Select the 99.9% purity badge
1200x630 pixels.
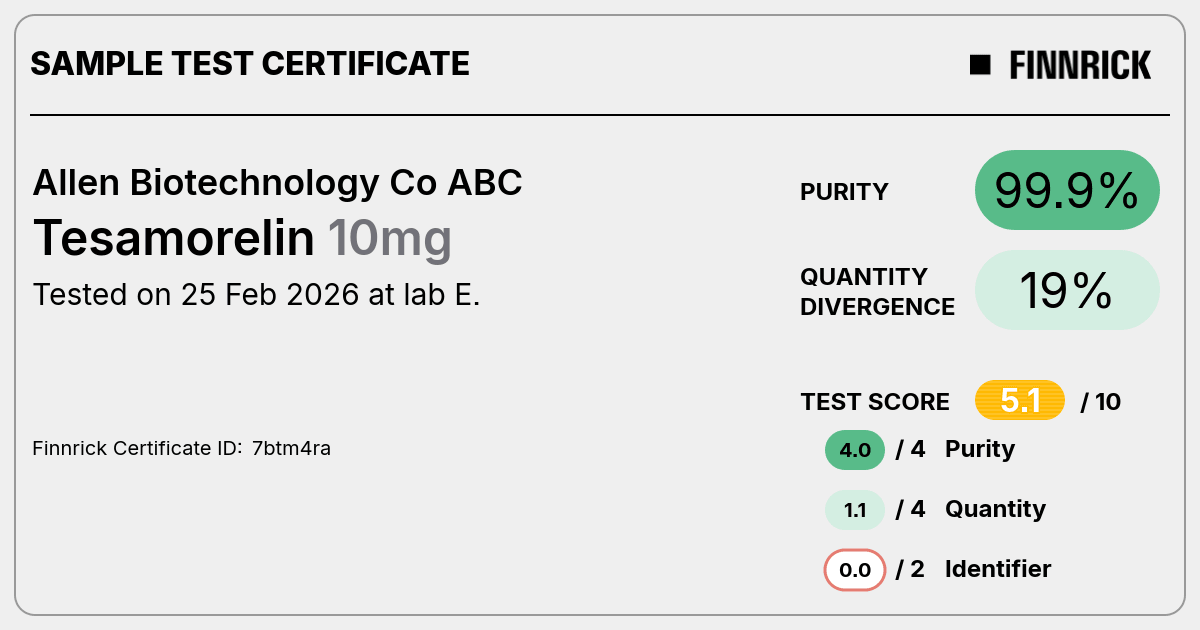pos(1067,190)
